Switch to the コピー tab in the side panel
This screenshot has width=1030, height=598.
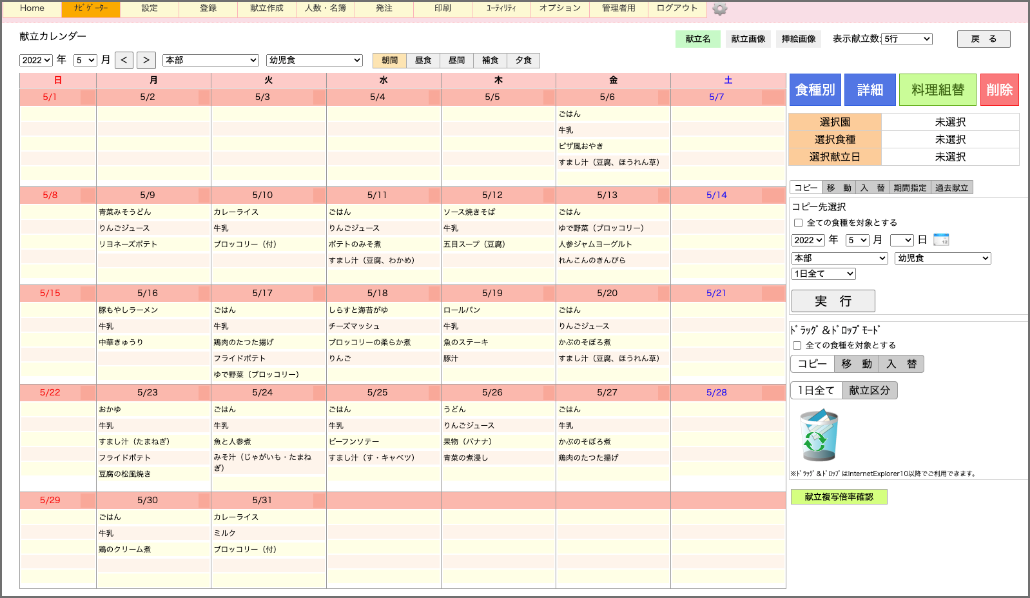(x=806, y=188)
